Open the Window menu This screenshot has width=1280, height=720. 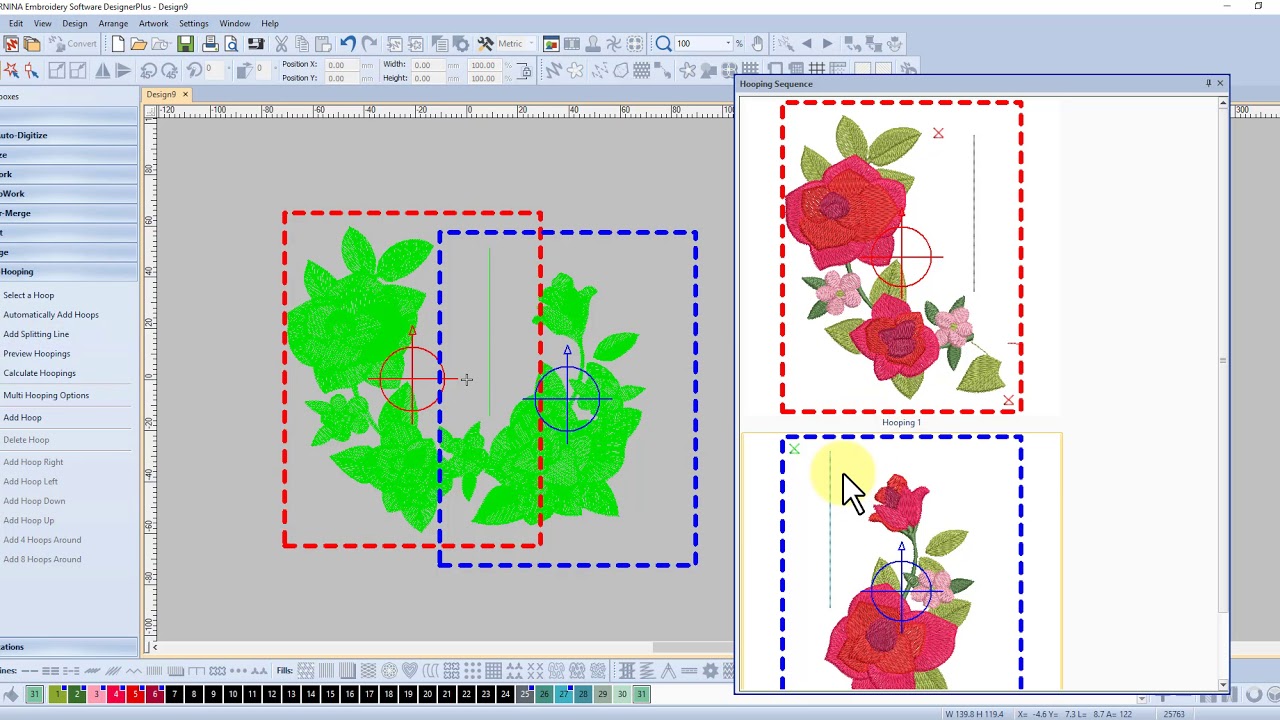[235, 23]
